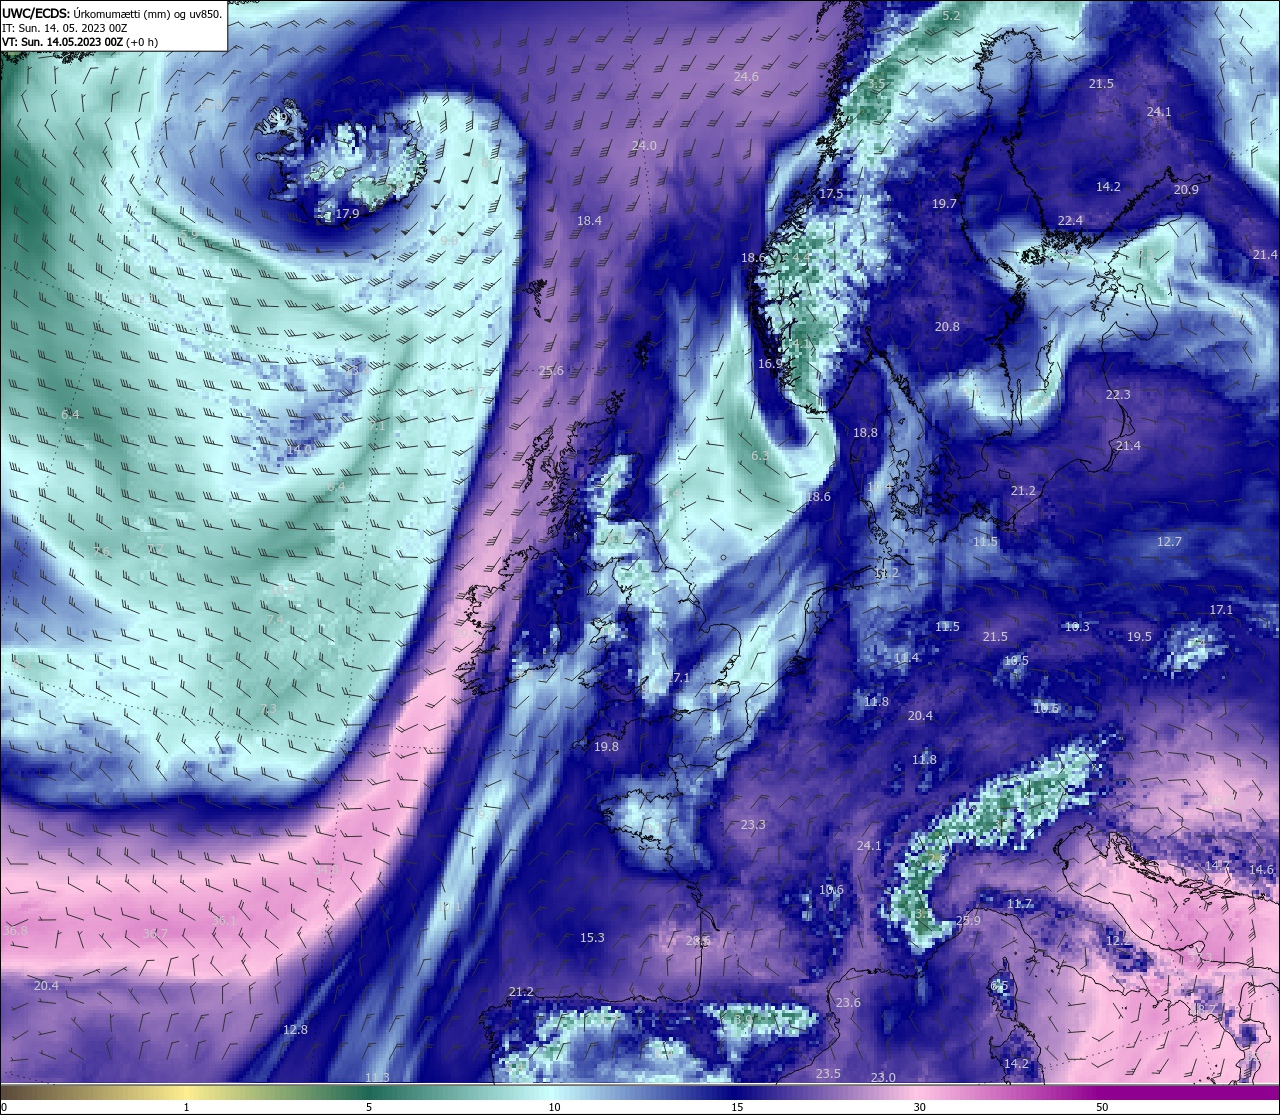The image size is (1280, 1115).
Task: Click the 12.7 map value
Action: click(1169, 542)
